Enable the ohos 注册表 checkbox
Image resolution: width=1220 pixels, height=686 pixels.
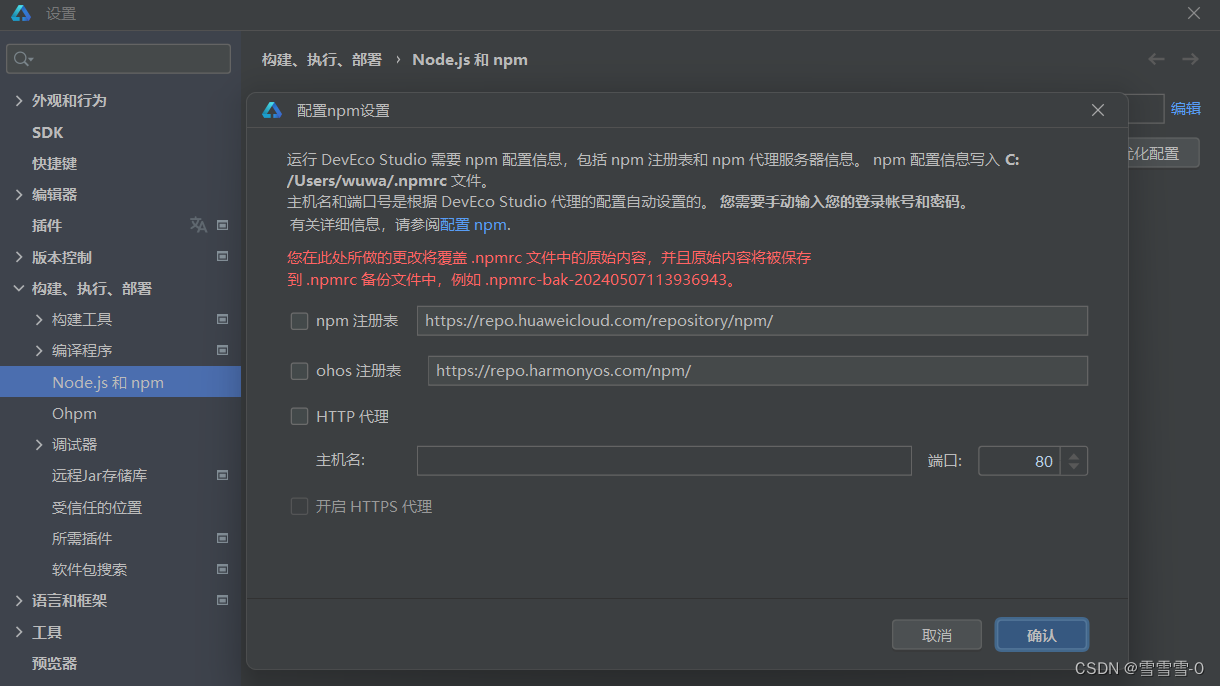click(299, 371)
